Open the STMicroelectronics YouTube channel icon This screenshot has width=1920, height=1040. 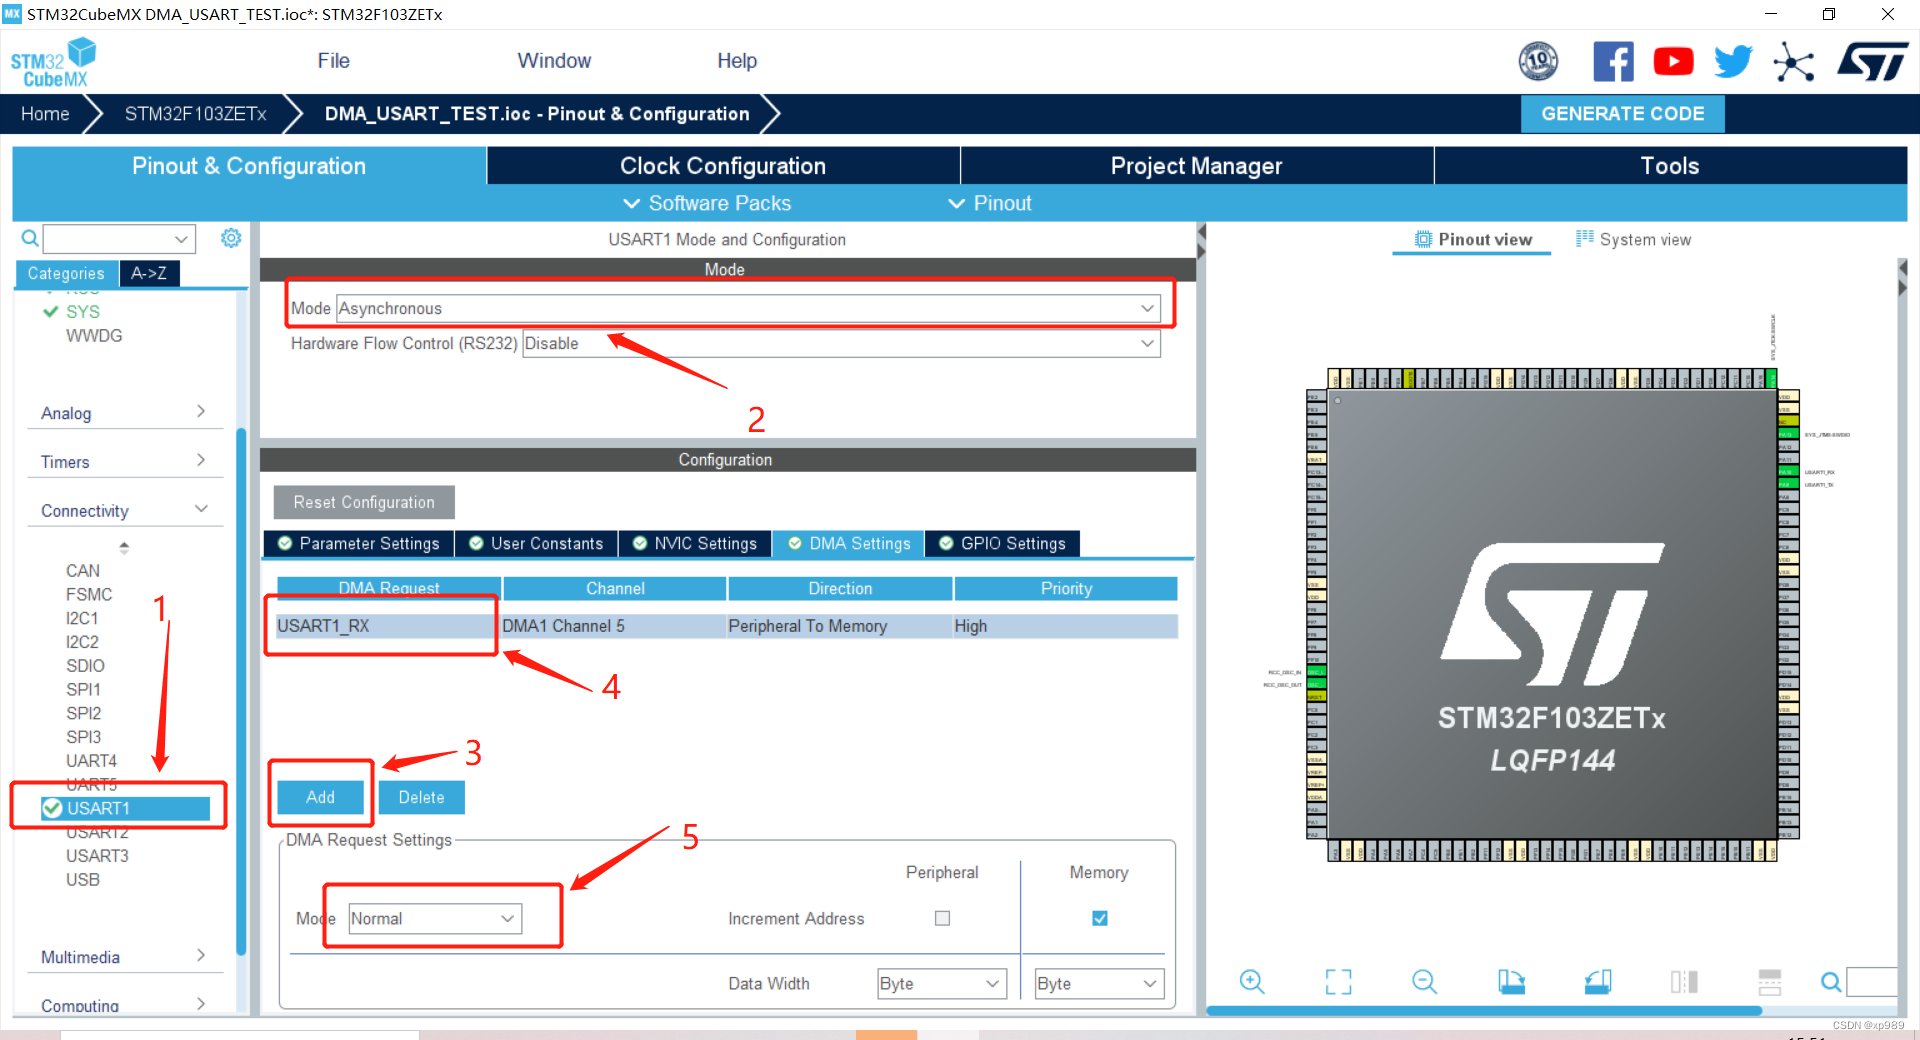[x=1673, y=60]
